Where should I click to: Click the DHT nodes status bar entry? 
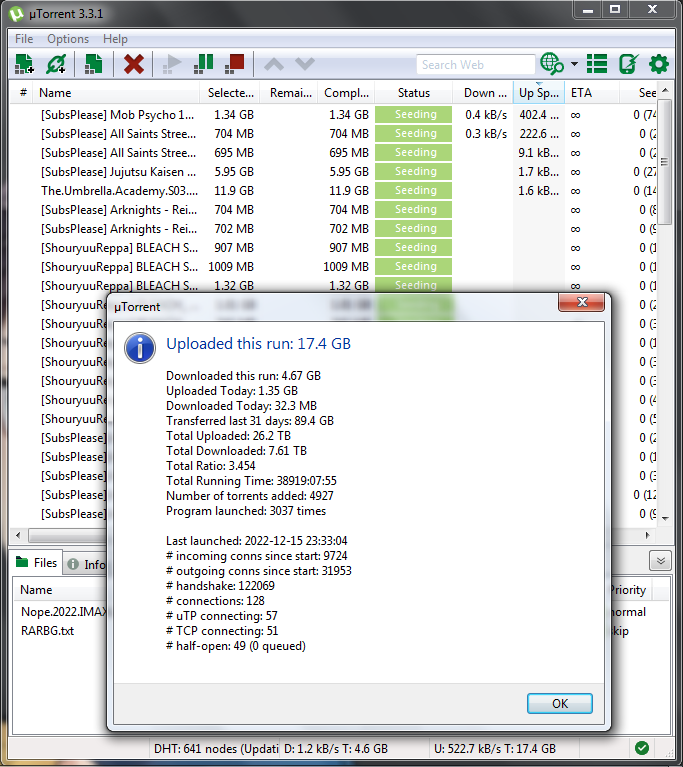coord(215,749)
